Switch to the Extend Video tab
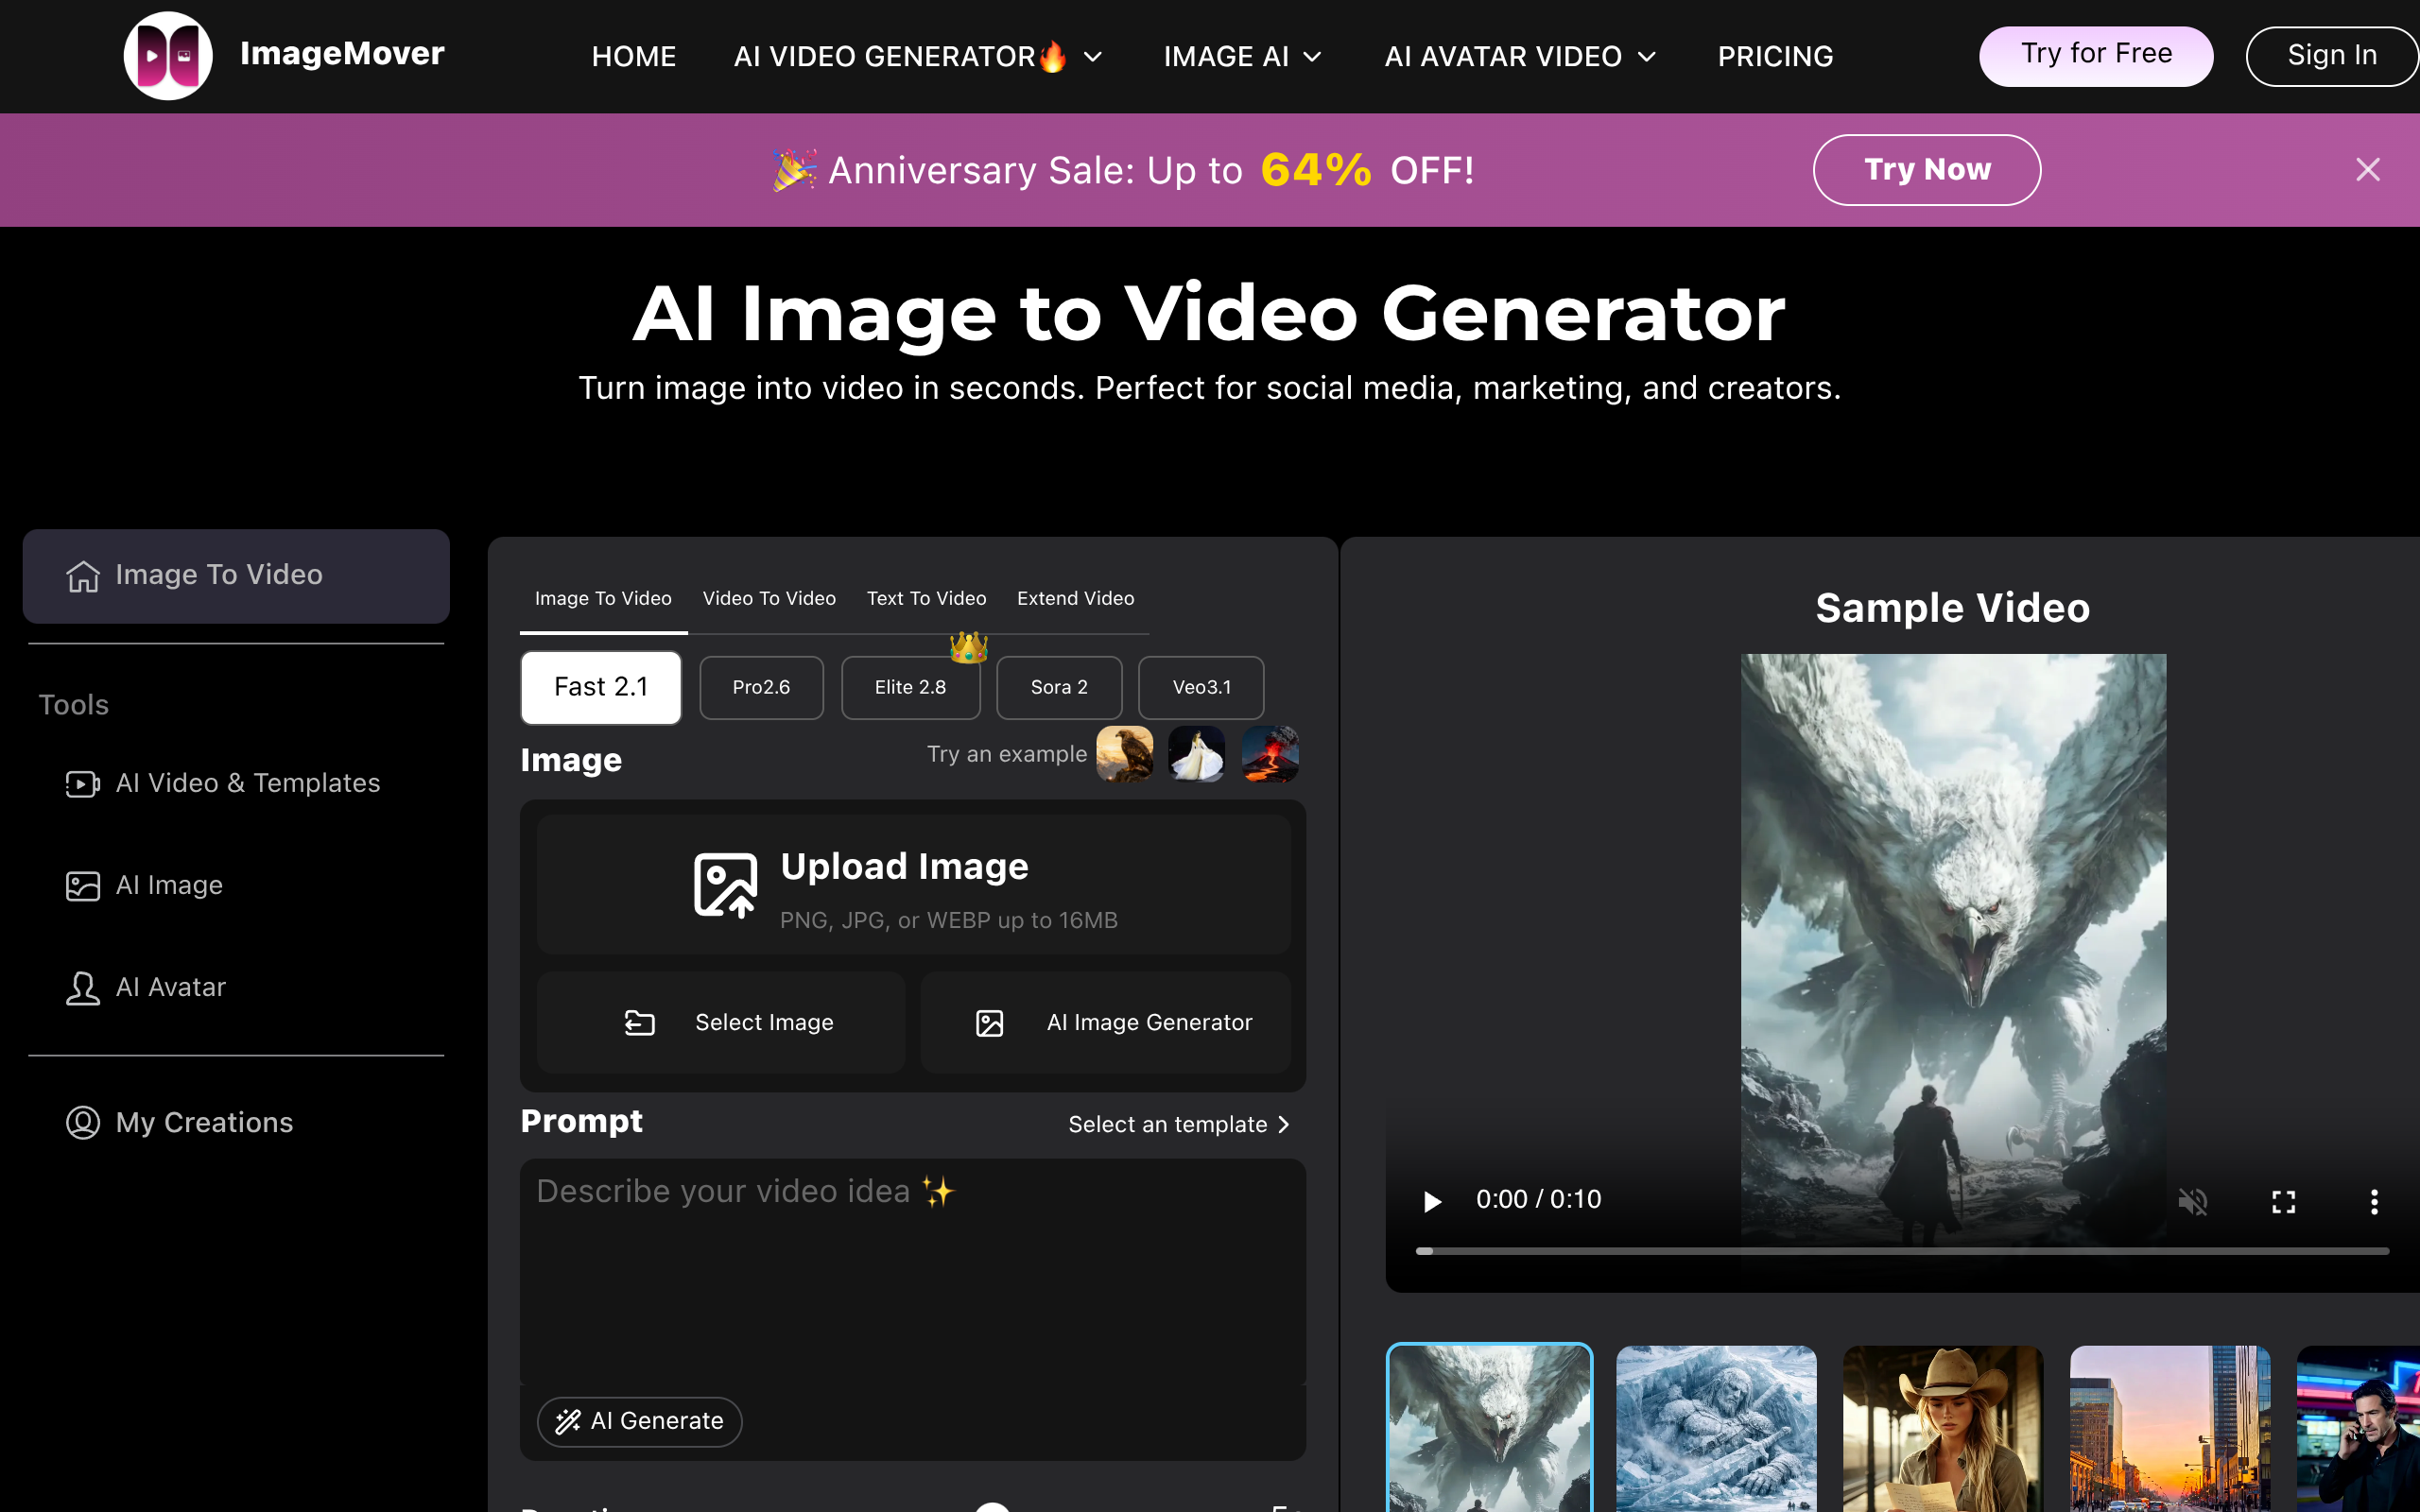Screen dimensions: 2420x1512 click(x=1075, y=598)
